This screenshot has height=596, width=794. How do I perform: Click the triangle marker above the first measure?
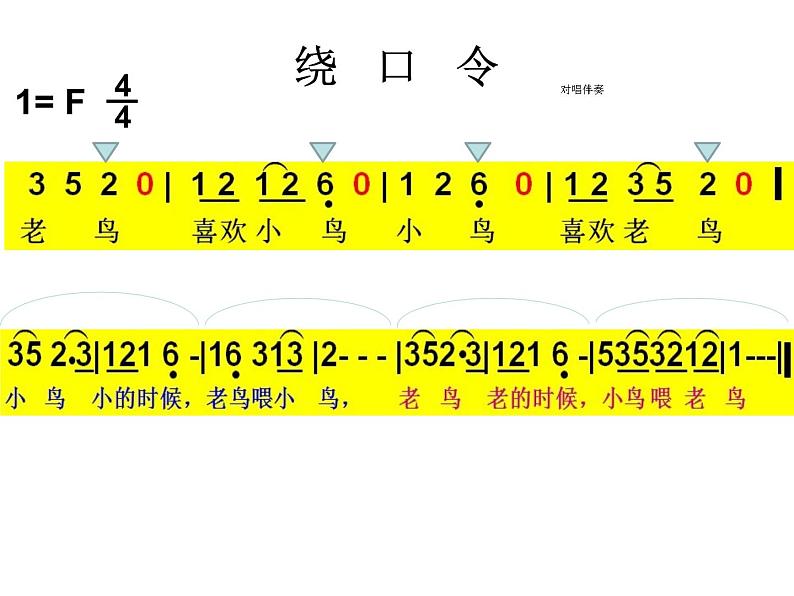106,152
